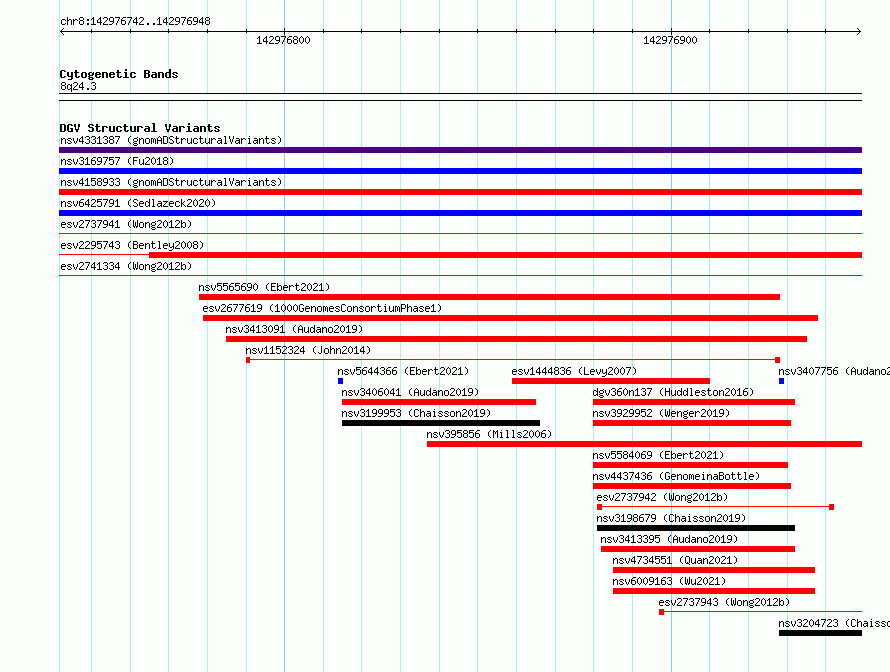Viewport: 890px width, 672px height.
Task: Select esv2677619 (1000GenomesConsortiumPhase1) label
Action: (322, 308)
